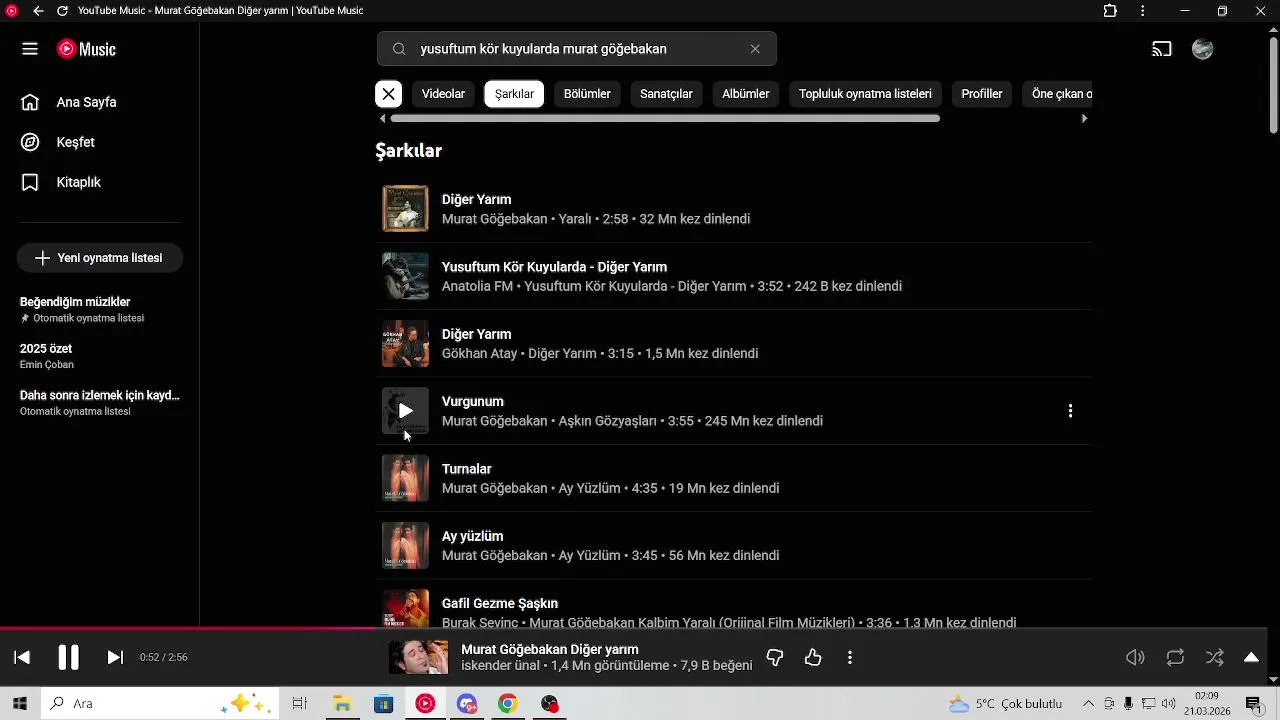1280x720 pixels.
Task: Like the currently playing song
Action: click(x=813, y=657)
